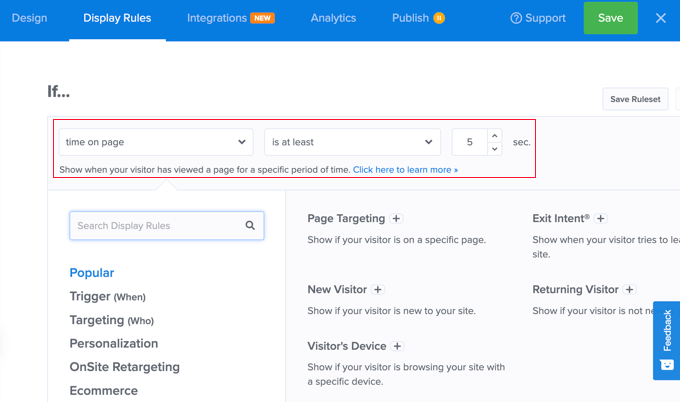Close the campaign builder with X
Viewport: 680px width, 402px height.
pyautogui.click(x=660, y=18)
